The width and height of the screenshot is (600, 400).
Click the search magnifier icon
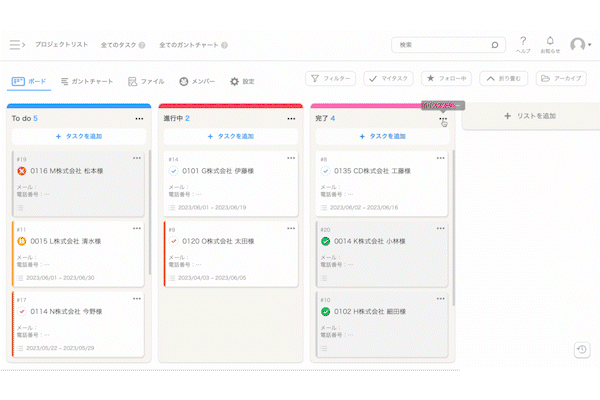tap(494, 45)
